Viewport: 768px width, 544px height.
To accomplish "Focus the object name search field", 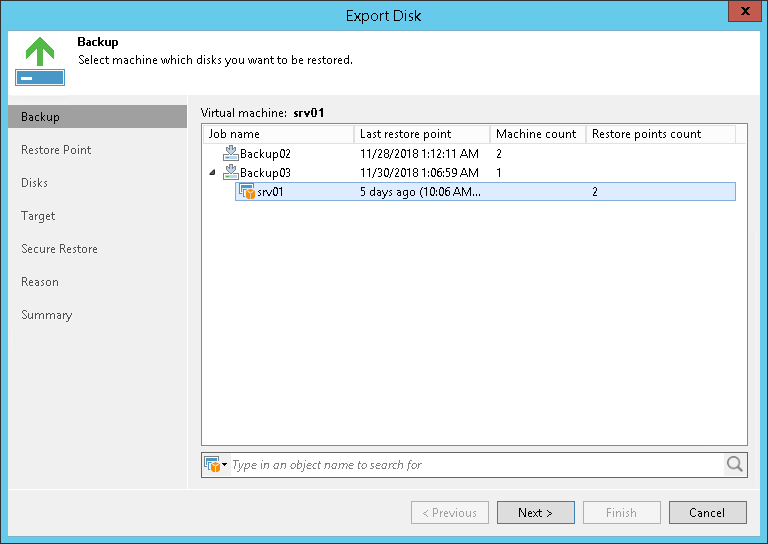I will (475, 464).
